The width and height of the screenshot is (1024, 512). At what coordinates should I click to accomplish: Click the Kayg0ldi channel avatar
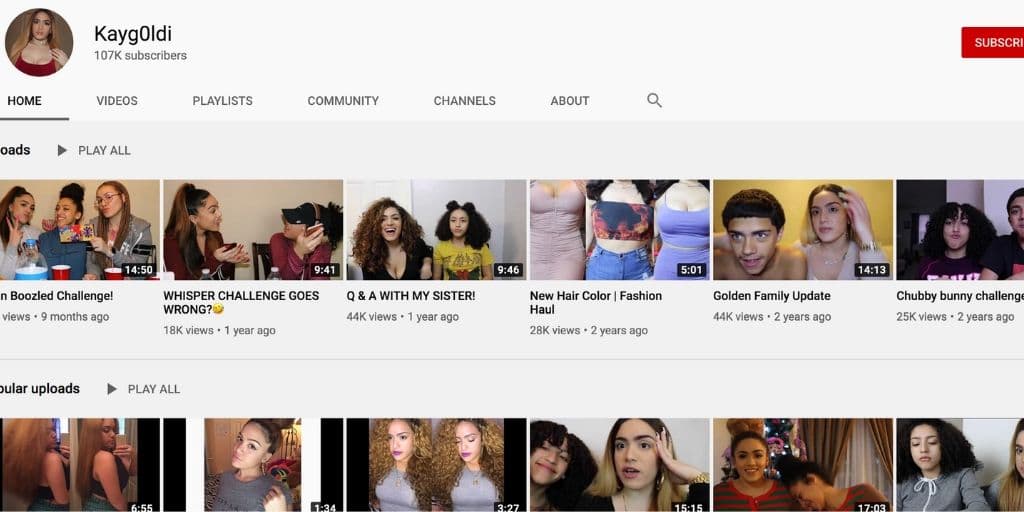coord(39,42)
